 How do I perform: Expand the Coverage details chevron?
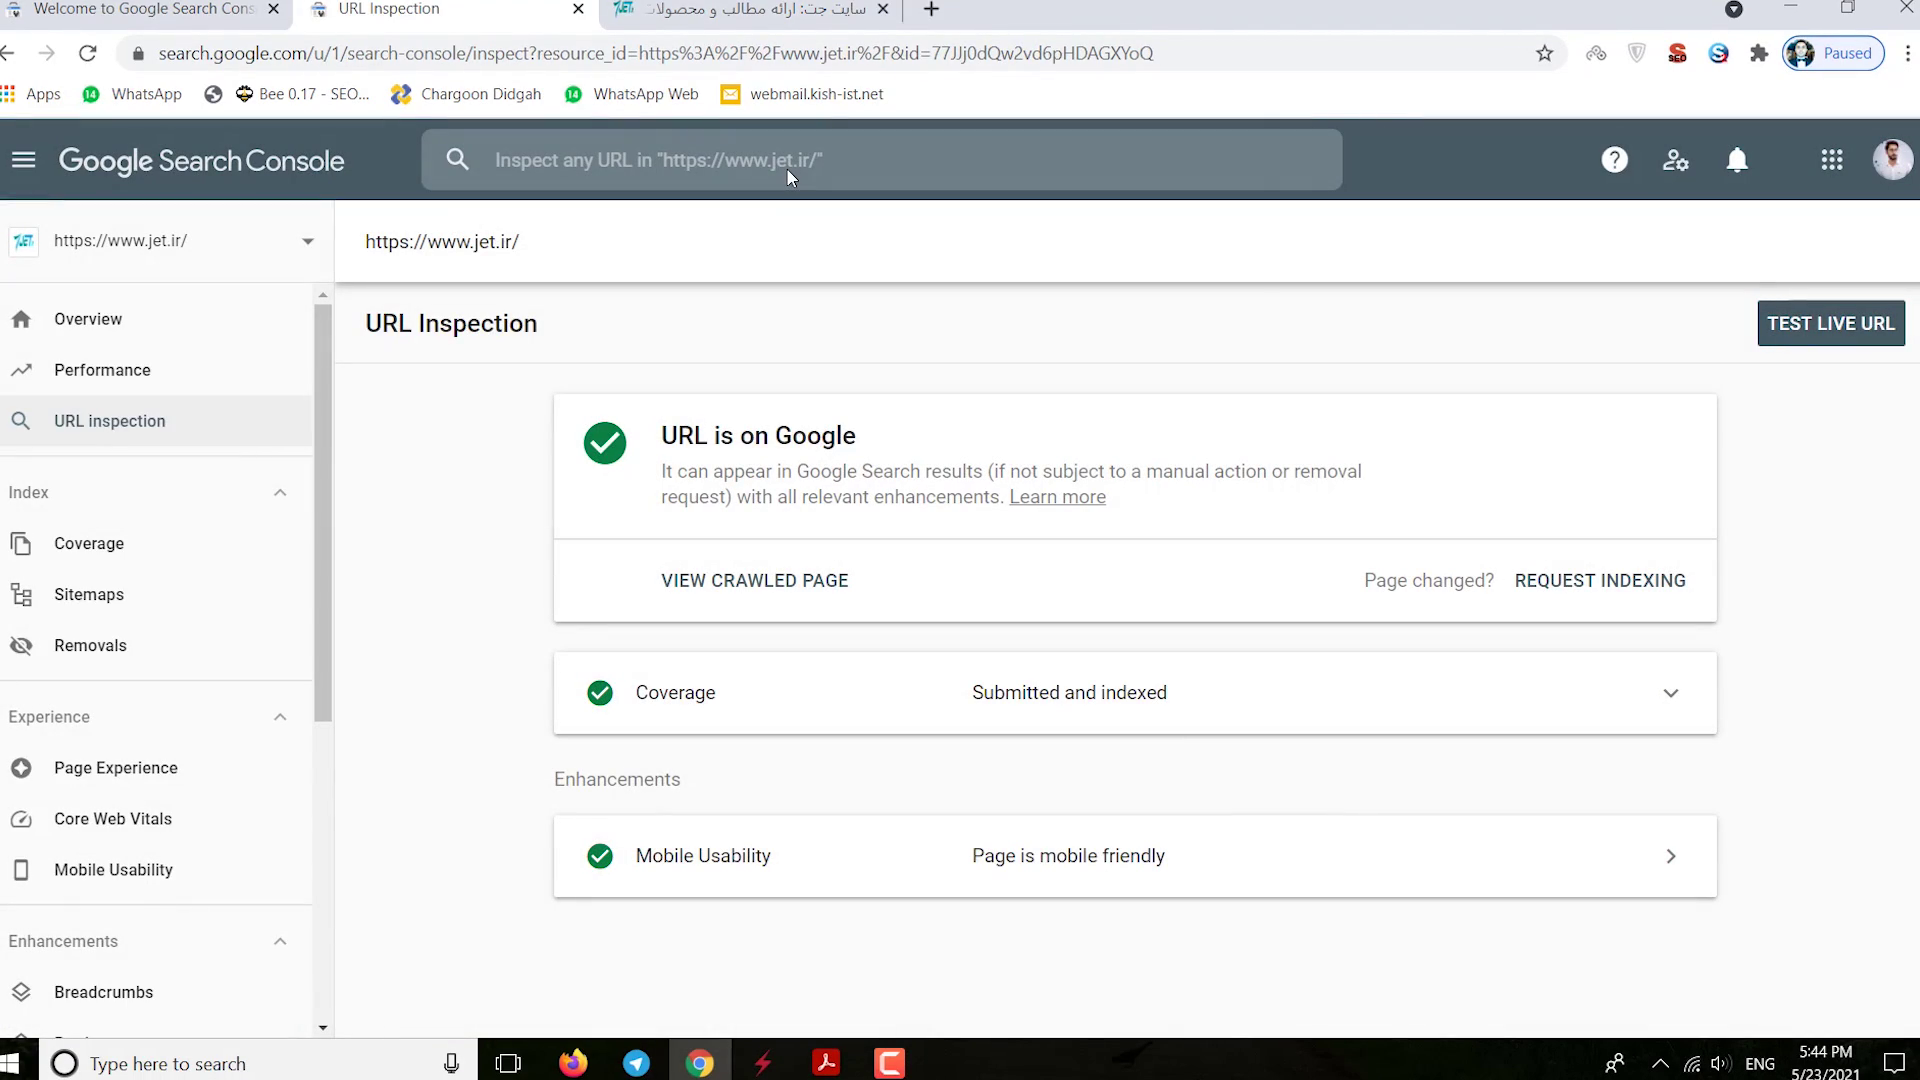point(1671,692)
